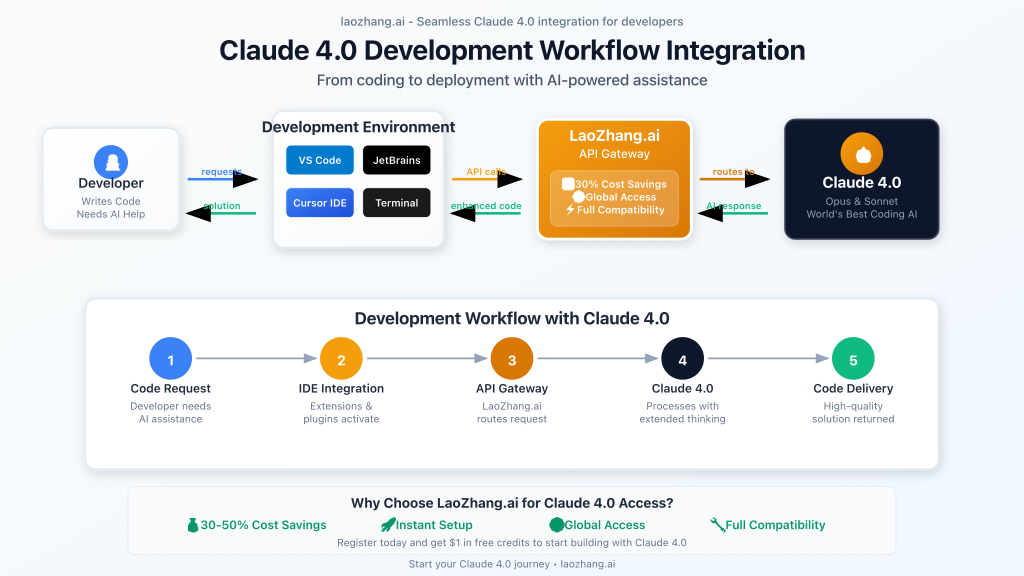Viewport: 1024px width, 576px height.
Task: Click the 'LaoZhang.ai' gateway card title
Action: (x=614, y=135)
